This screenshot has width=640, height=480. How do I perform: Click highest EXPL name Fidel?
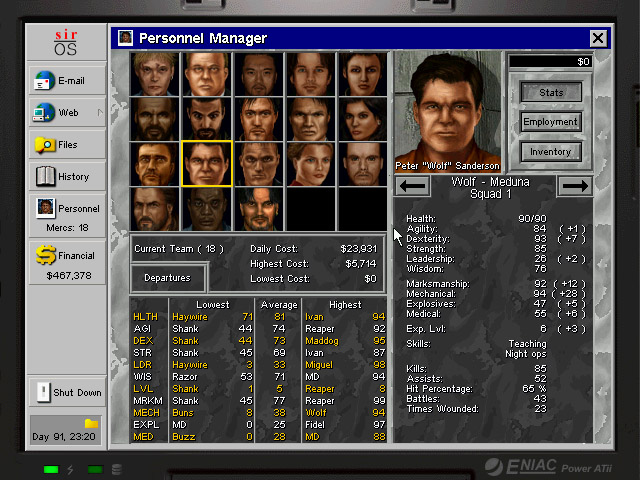[315, 425]
